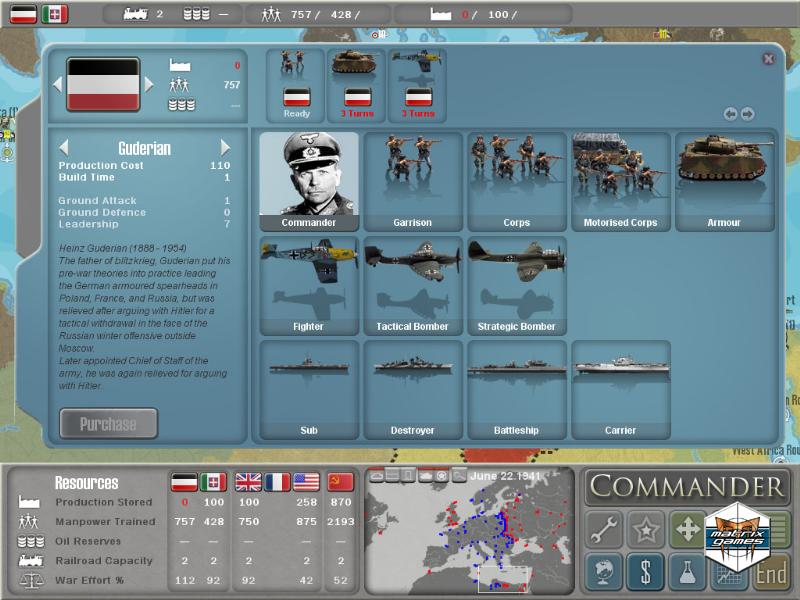Click the 'Railroad Capacity' row label
800x600 pixels.
pos(104,561)
